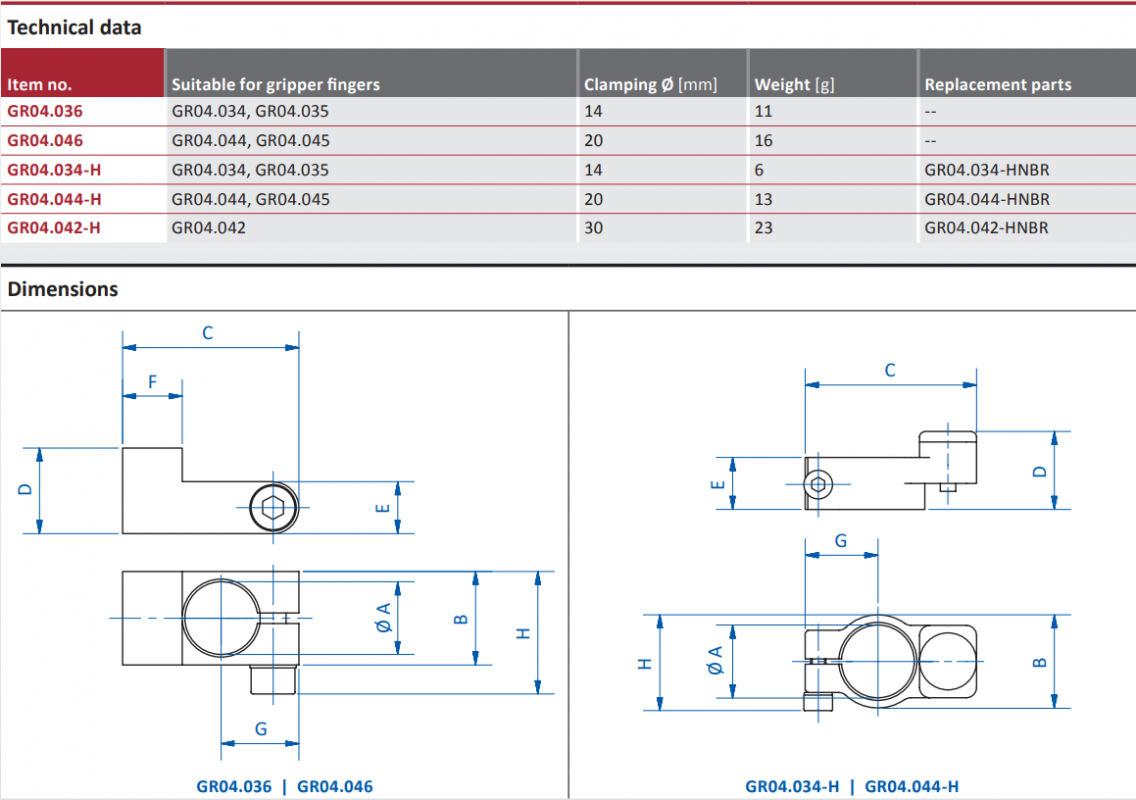The height and width of the screenshot is (800, 1136).
Task: Select replacement part GR04.044-HNBR
Action: coord(987,199)
